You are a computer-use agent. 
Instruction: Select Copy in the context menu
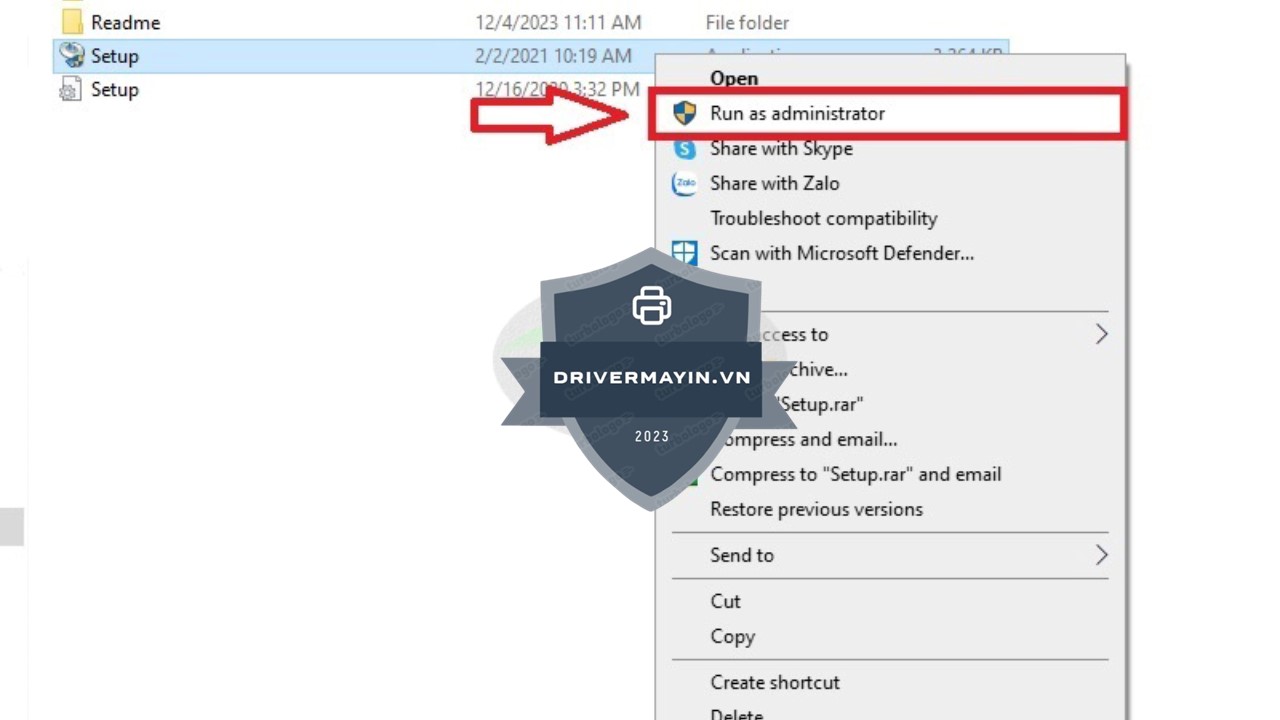tap(732, 636)
